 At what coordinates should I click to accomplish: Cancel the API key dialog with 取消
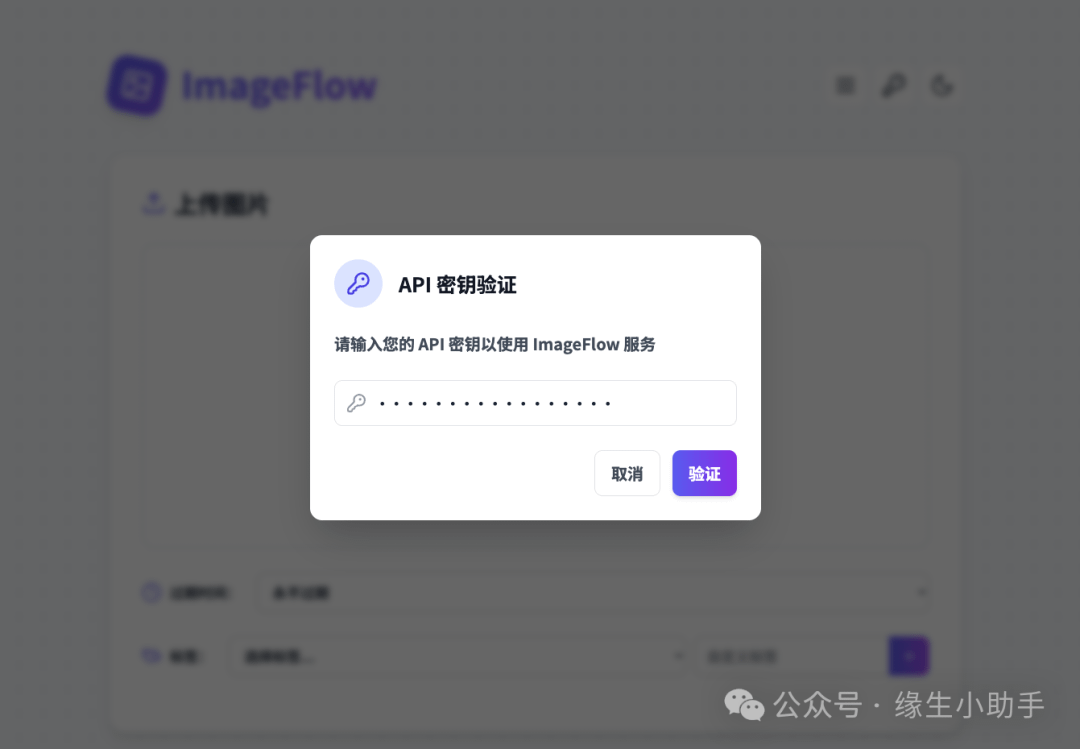tap(627, 473)
